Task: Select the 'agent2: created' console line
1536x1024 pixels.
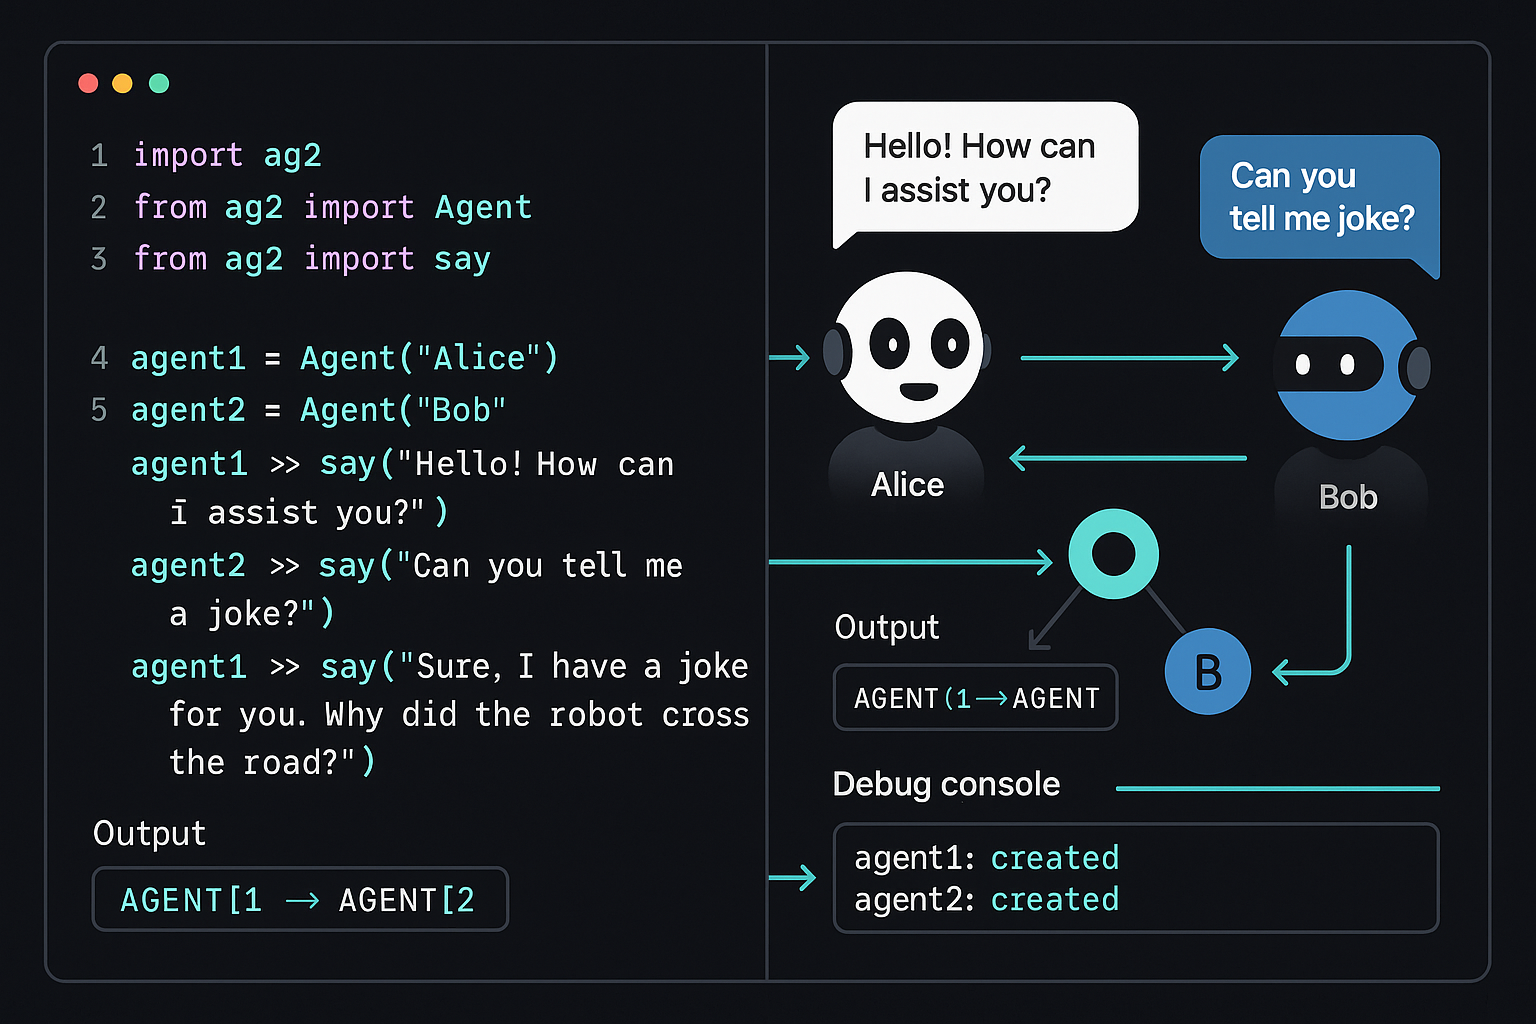Action: point(987,900)
